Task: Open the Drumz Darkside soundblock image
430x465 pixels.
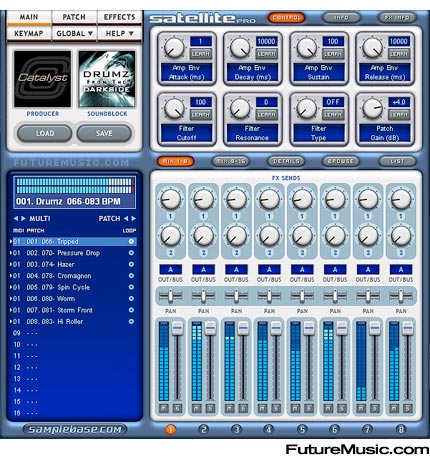Action: tap(107, 79)
